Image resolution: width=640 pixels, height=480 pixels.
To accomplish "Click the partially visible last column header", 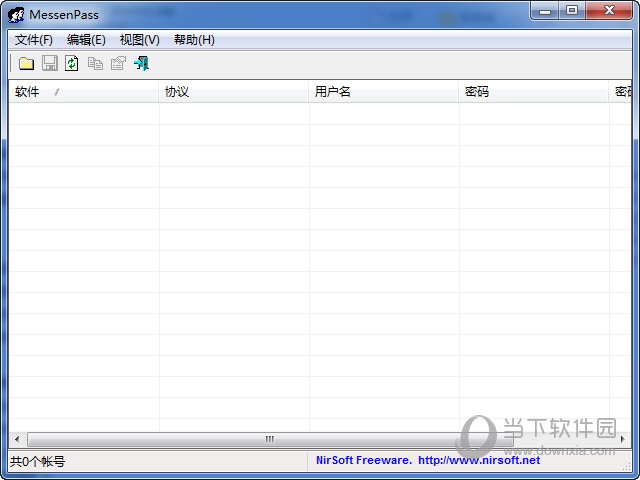I will pyautogui.click(x=620, y=91).
